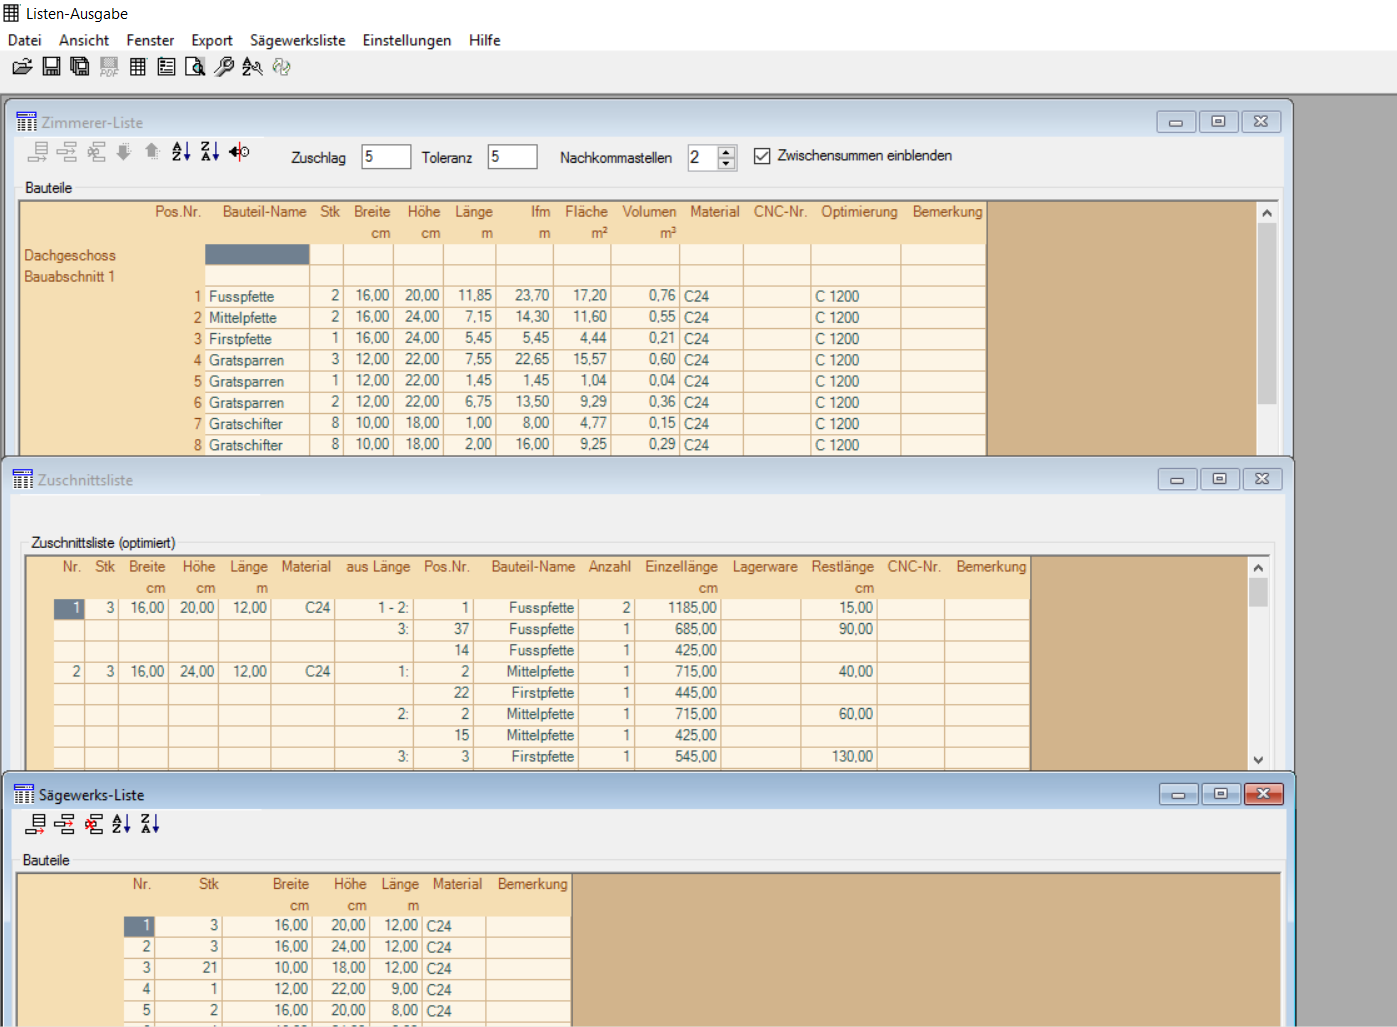Click the Bauabschnitt 1 row label
This screenshot has height=1027, width=1397.
70,276
